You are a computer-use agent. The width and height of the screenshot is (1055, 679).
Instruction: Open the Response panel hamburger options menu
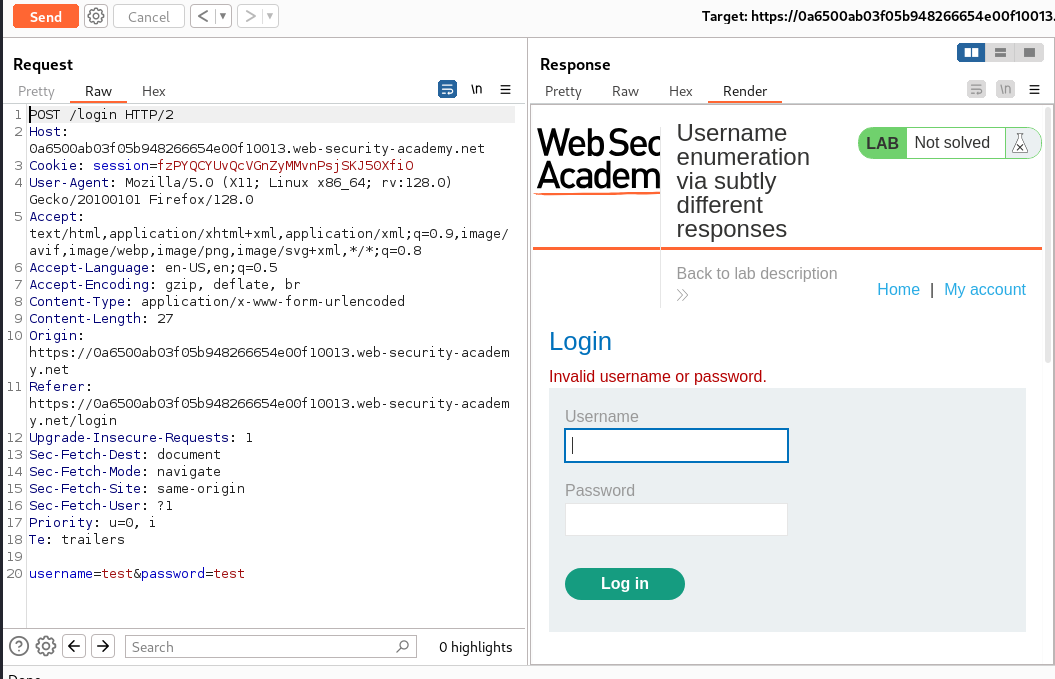[1034, 89]
